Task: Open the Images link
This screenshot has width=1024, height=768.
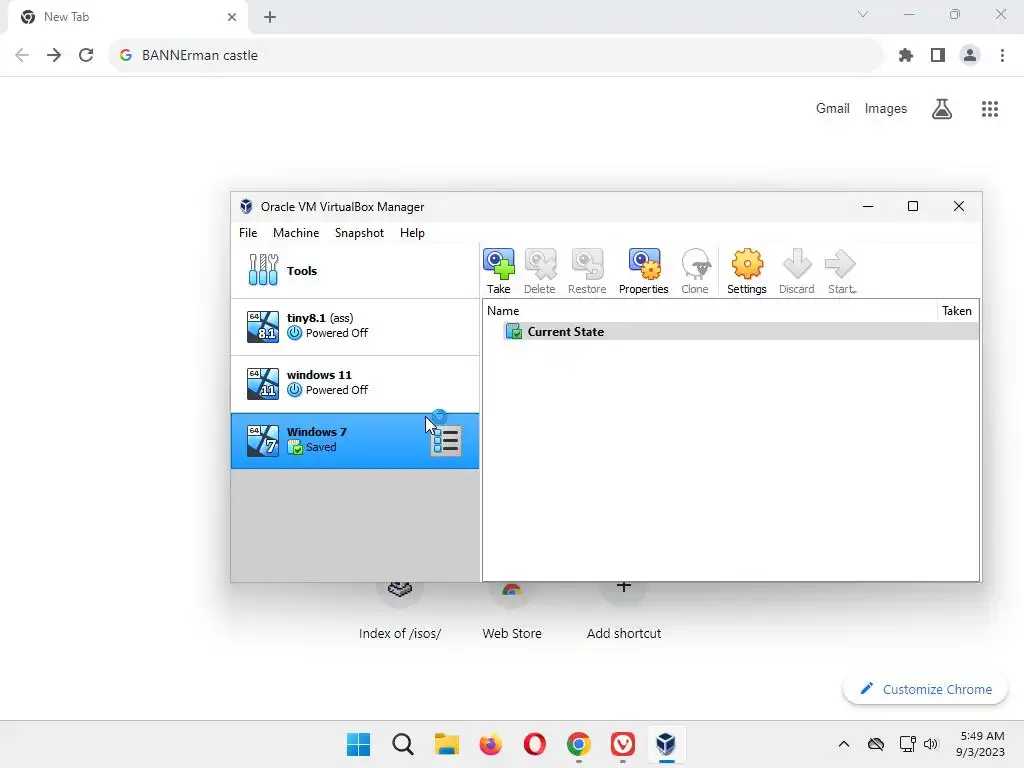Action: 886,108
